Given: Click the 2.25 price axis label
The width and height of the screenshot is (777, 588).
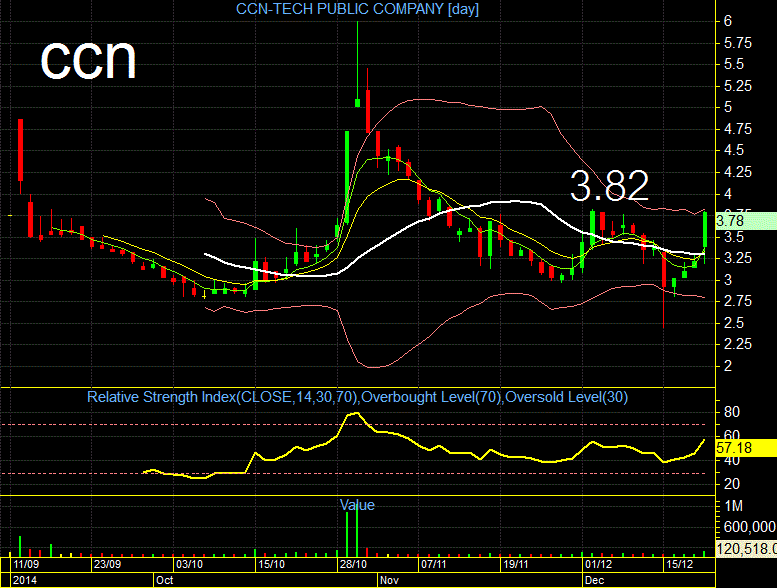Looking at the screenshot, I should [x=738, y=344].
